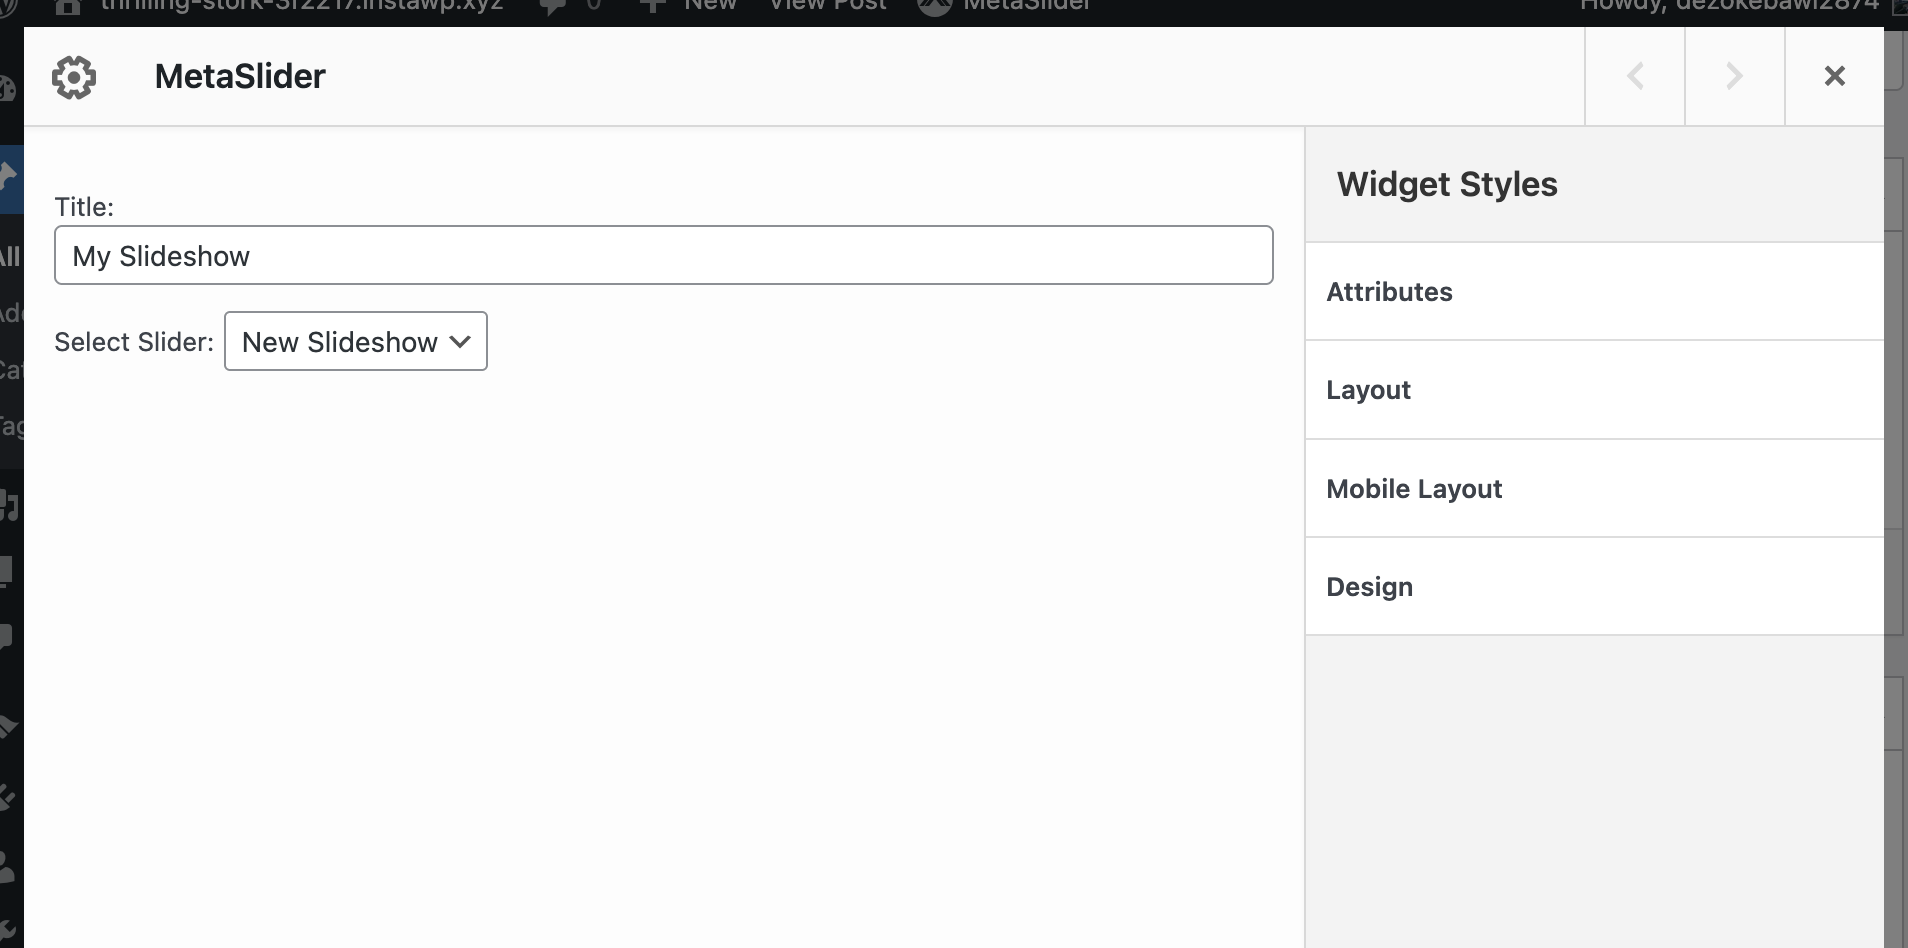Image resolution: width=1908 pixels, height=948 pixels.
Task: Click View Post in the admin bar
Action: 827,6
